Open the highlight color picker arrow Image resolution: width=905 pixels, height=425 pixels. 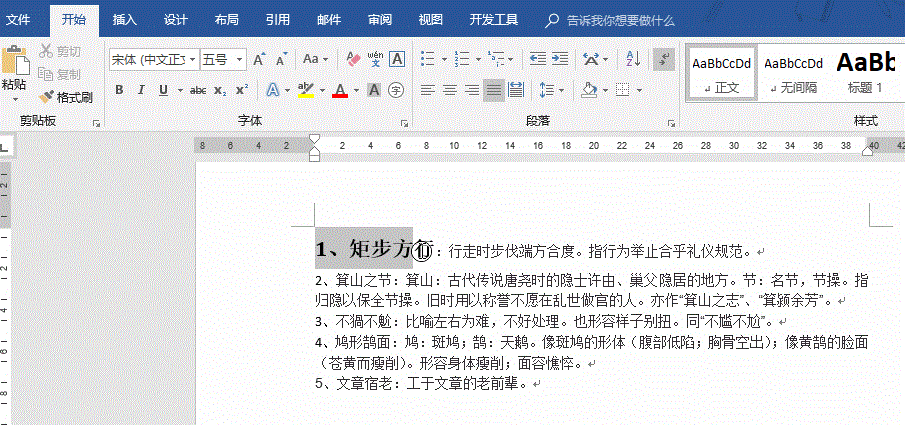pos(322,91)
